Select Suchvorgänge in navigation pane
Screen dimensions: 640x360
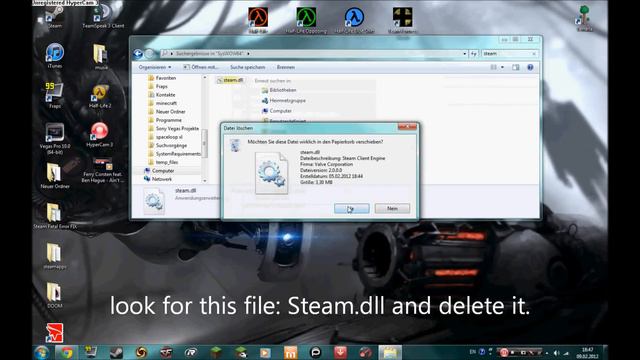pyautogui.click(x=167, y=145)
